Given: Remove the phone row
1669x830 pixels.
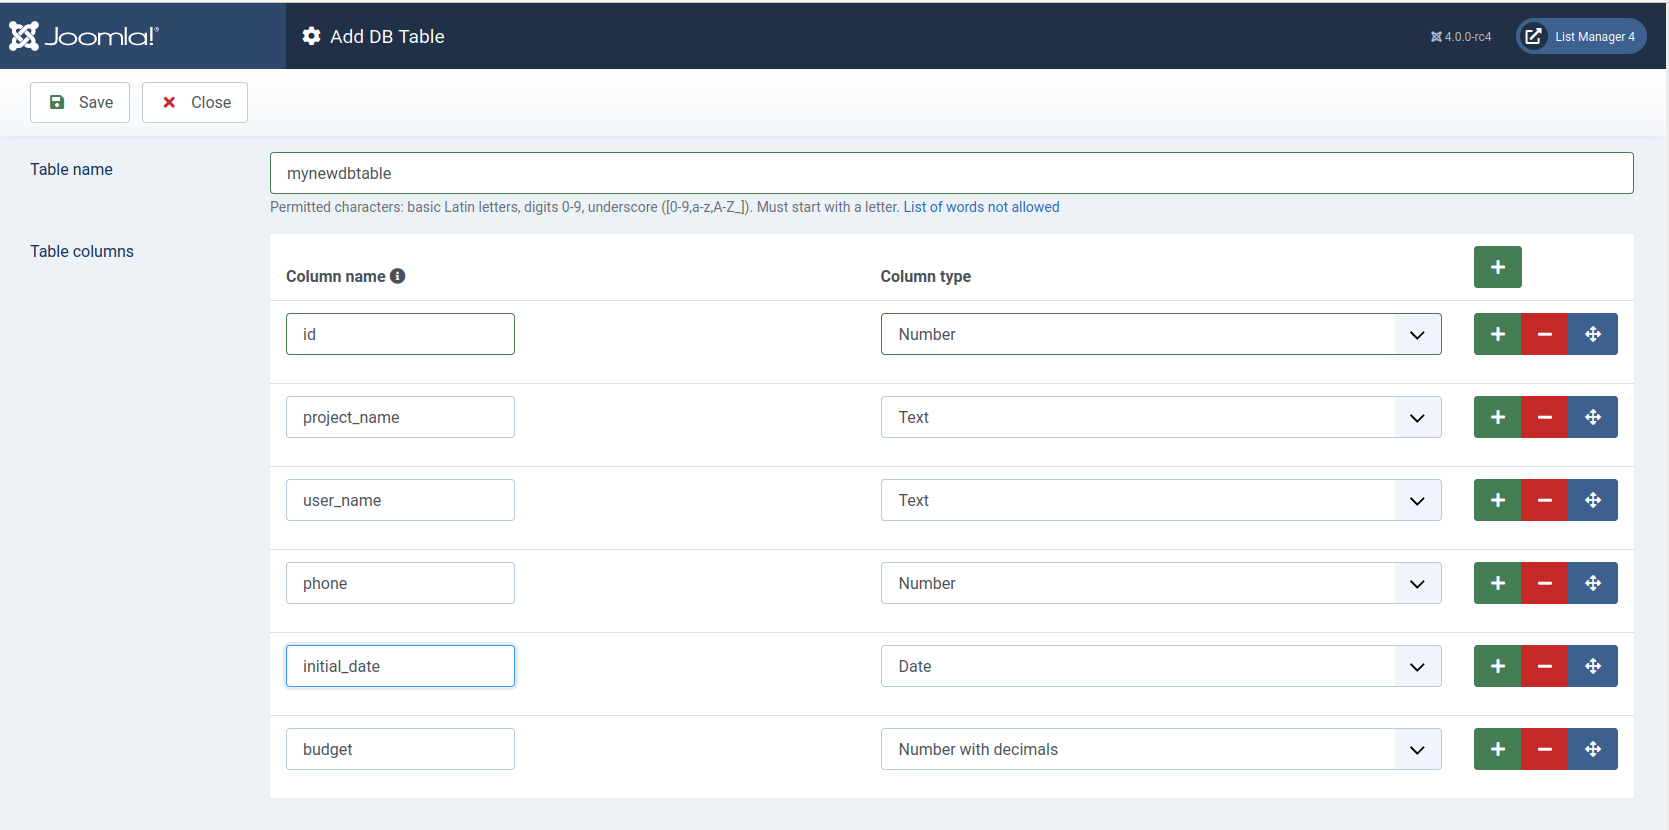Looking at the screenshot, I should coord(1545,583).
